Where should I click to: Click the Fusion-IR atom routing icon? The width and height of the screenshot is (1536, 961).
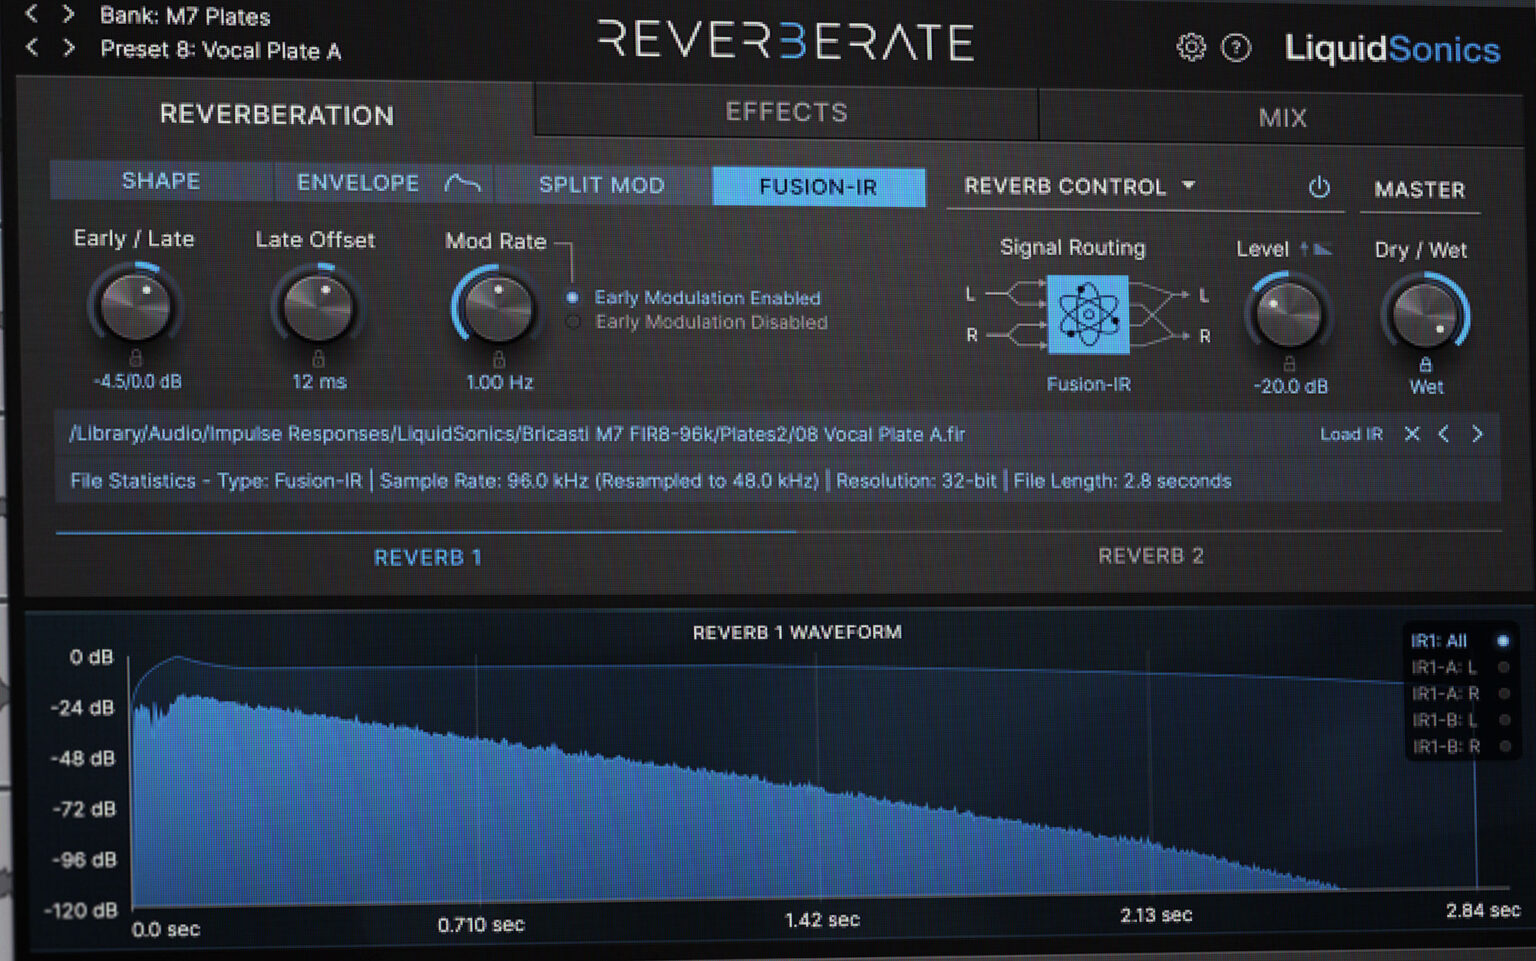coord(1087,315)
